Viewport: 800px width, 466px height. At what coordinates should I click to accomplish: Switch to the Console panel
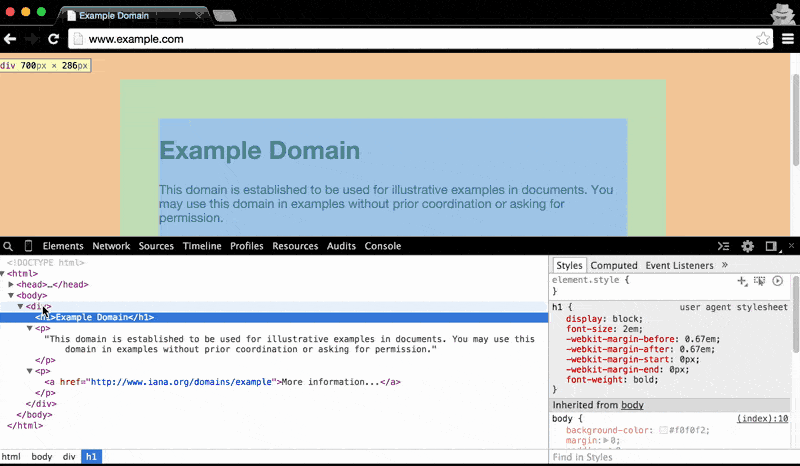click(x=383, y=246)
